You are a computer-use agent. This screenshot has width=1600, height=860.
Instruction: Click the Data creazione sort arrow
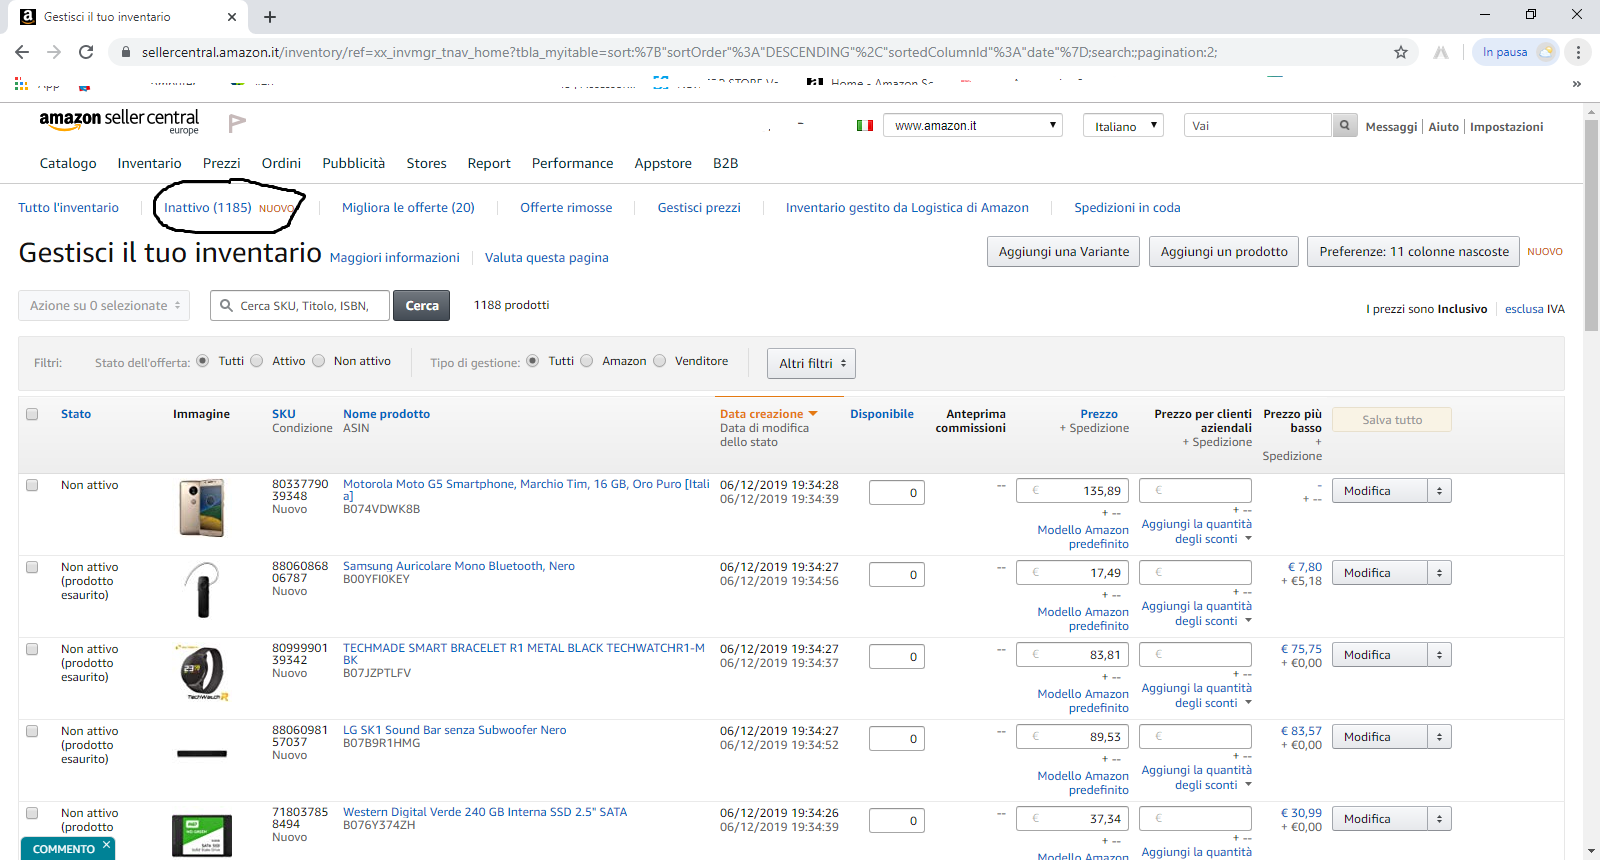pyautogui.click(x=813, y=414)
